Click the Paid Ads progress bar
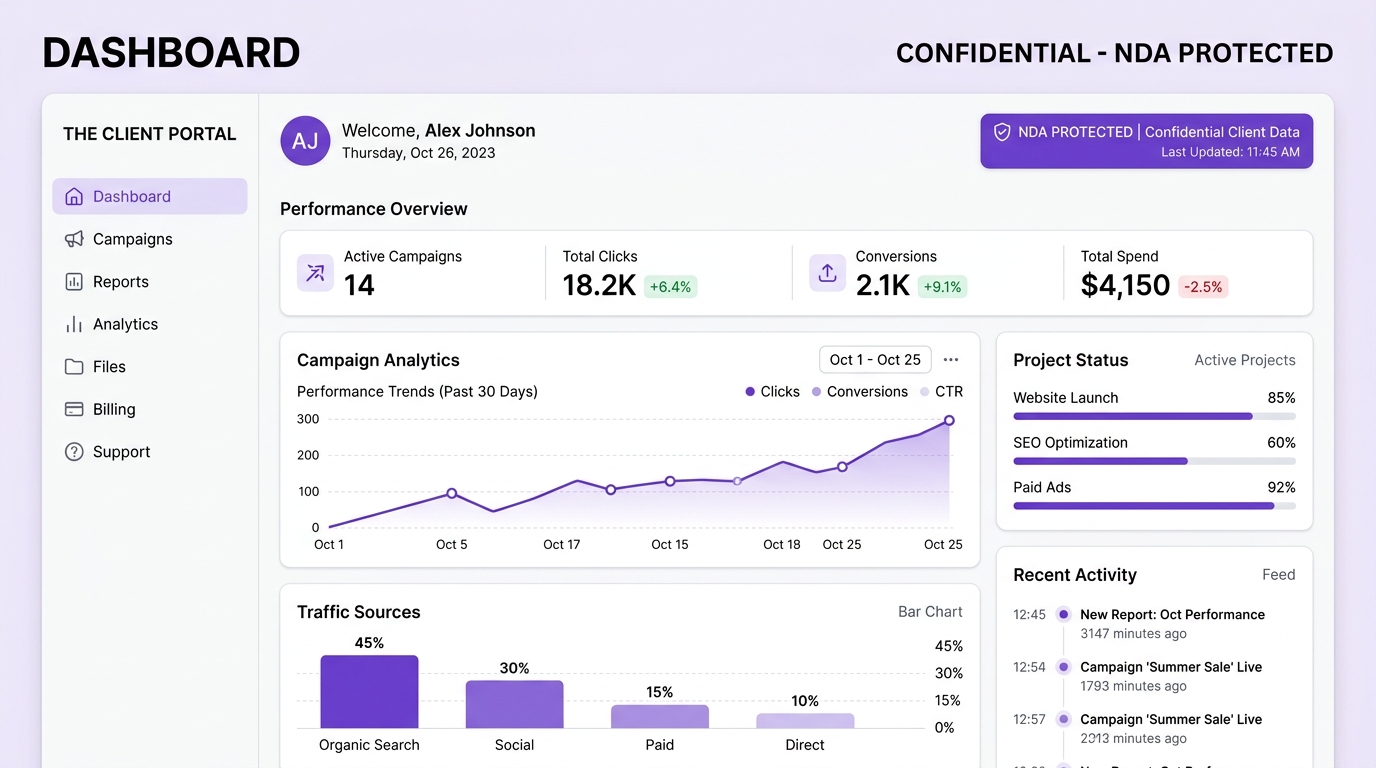Viewport: 1376px width, 768px height. 1154,506
